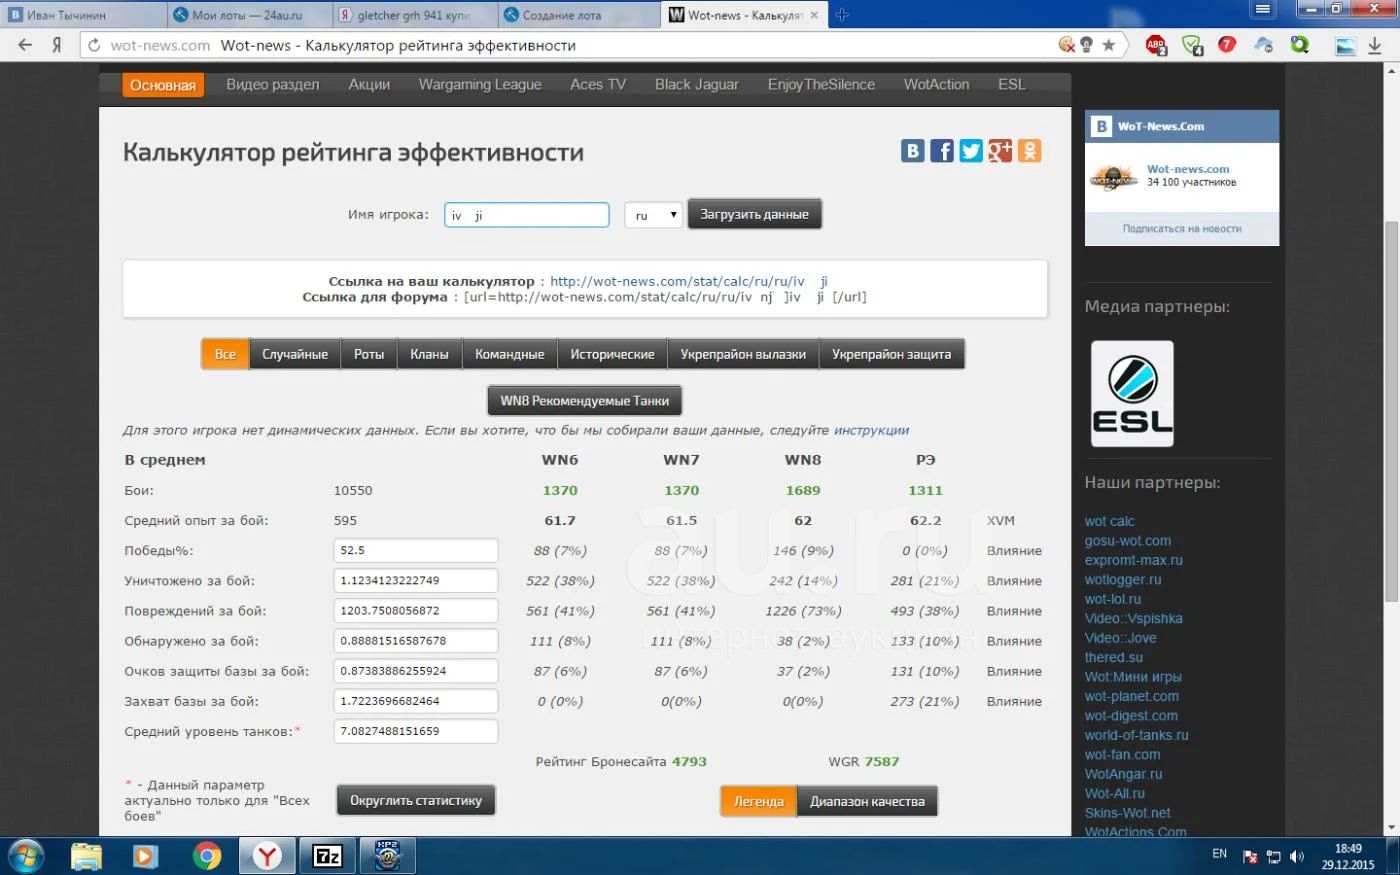The width and height of the screenshot is (1400, 875).
Task: Switch to Мои лоты — 24au.ru tab
Action: click(x=248, y=15)
